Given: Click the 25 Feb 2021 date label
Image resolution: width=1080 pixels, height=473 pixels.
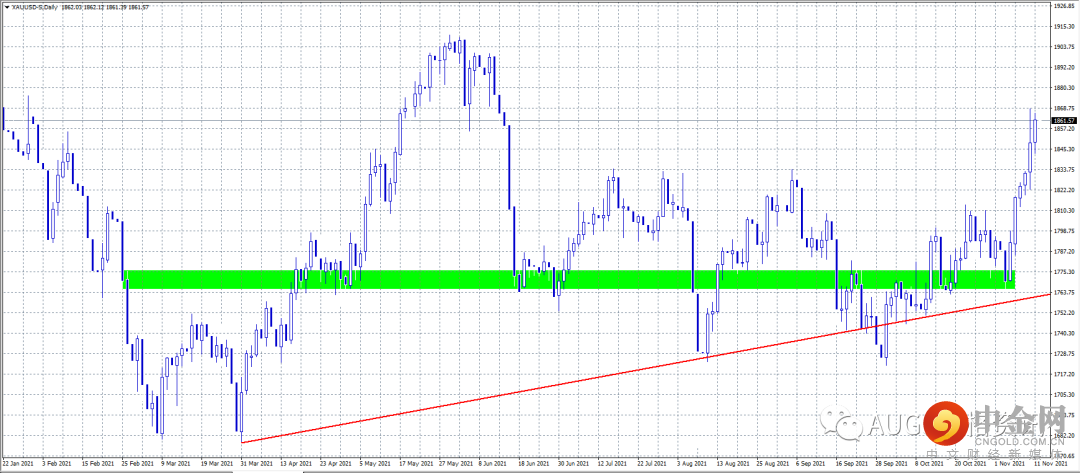Looking at the screenshot, I should tap(138, 463).
